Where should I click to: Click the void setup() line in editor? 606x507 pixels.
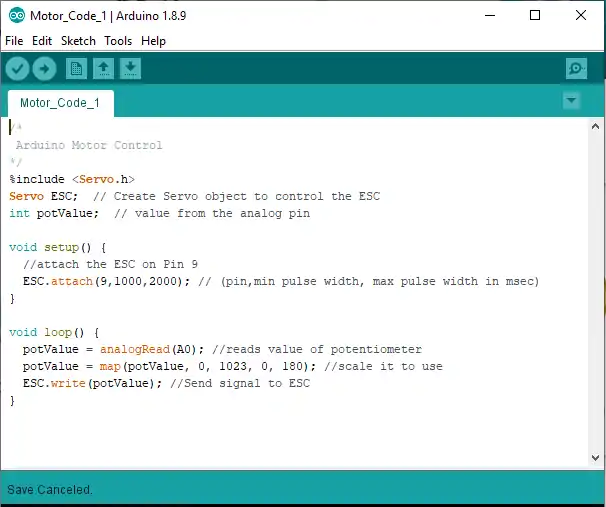pos(57,247)
